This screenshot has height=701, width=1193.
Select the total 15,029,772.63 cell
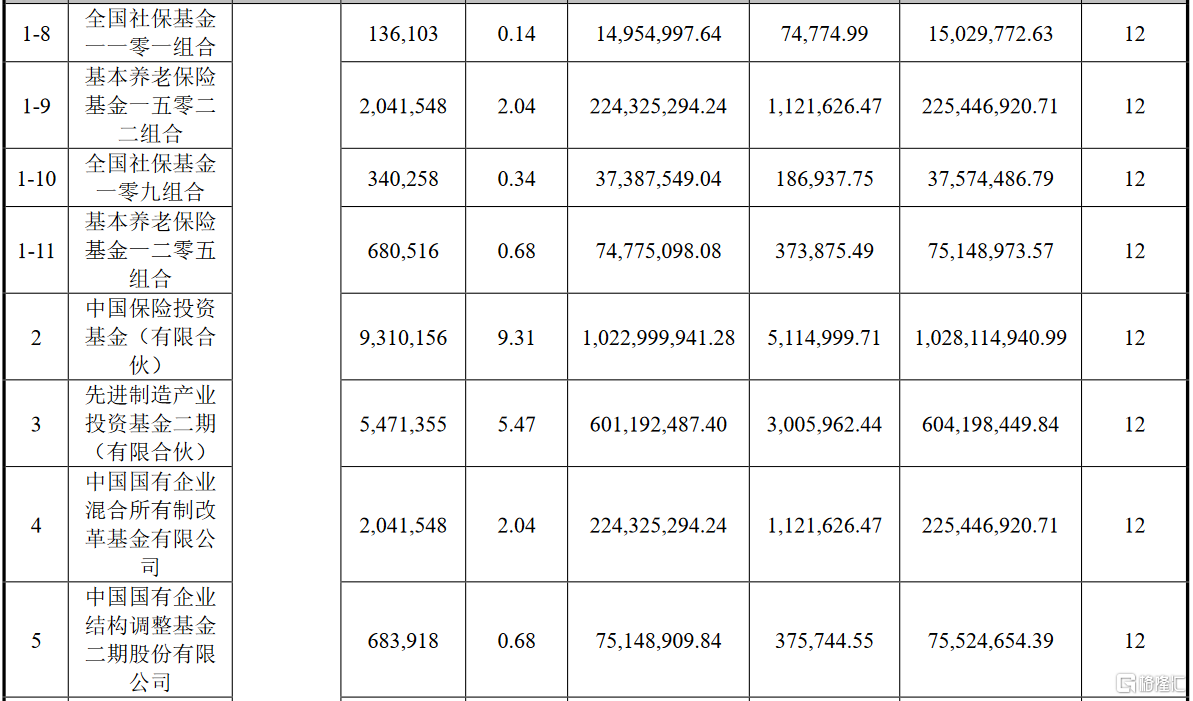[x=990, y=34]
